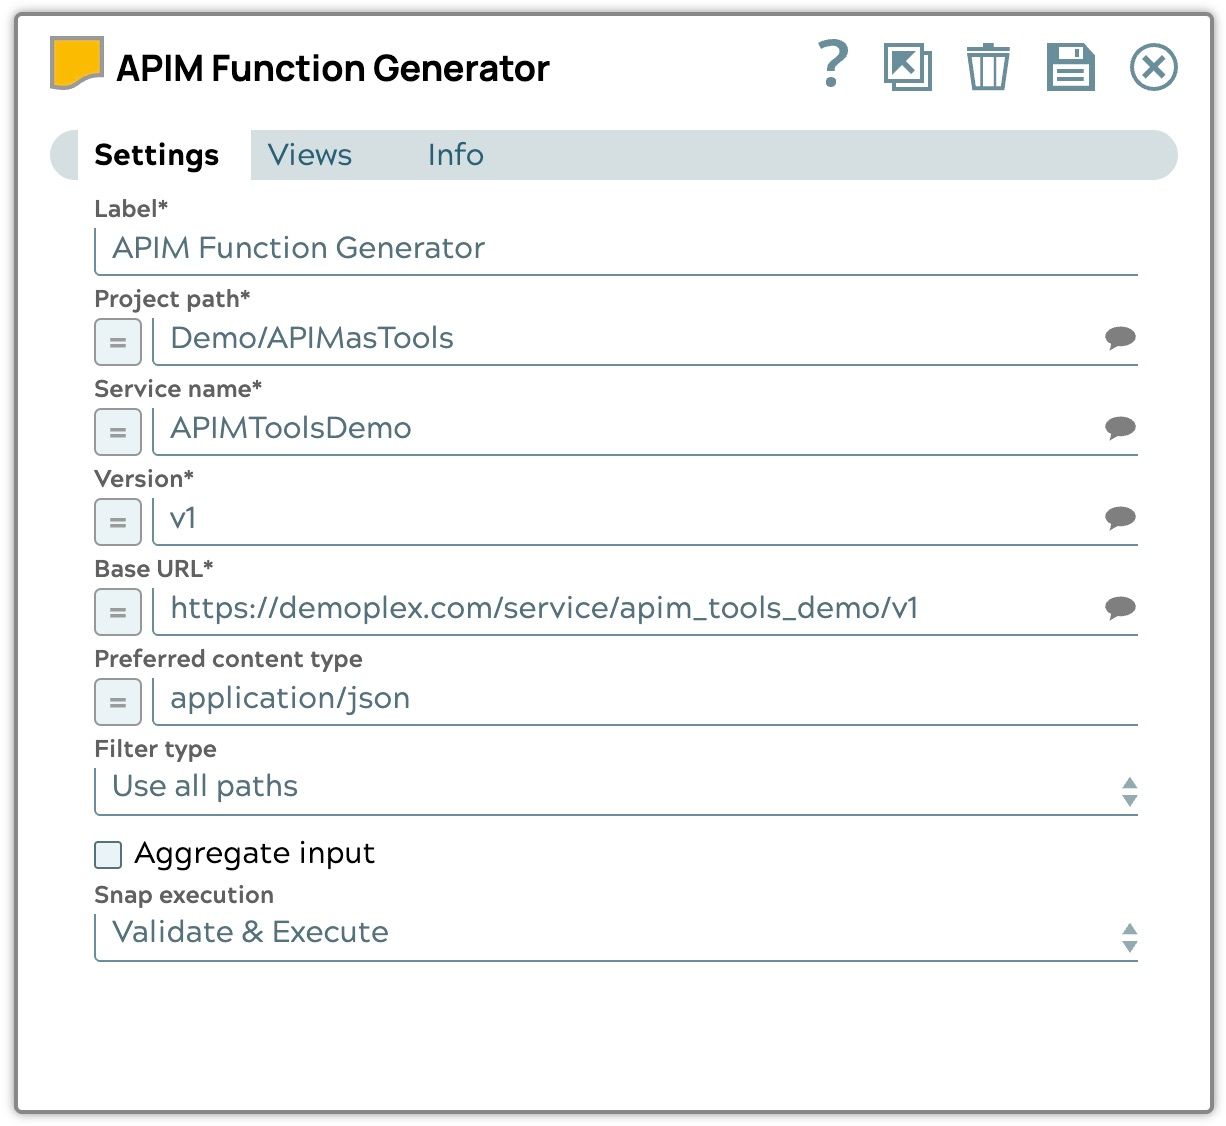Enable the Aggregate input checkbox

[x=108, y=854]
